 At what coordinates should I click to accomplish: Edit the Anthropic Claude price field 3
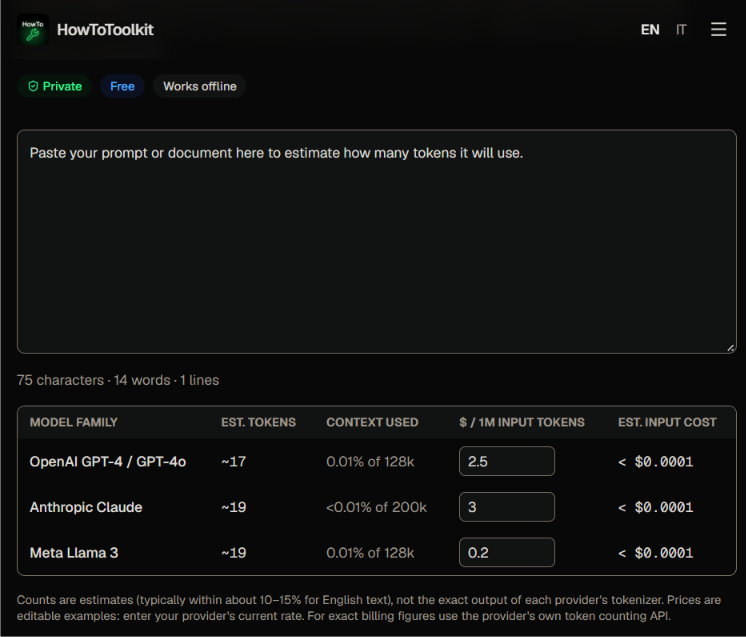coord(507,507)
